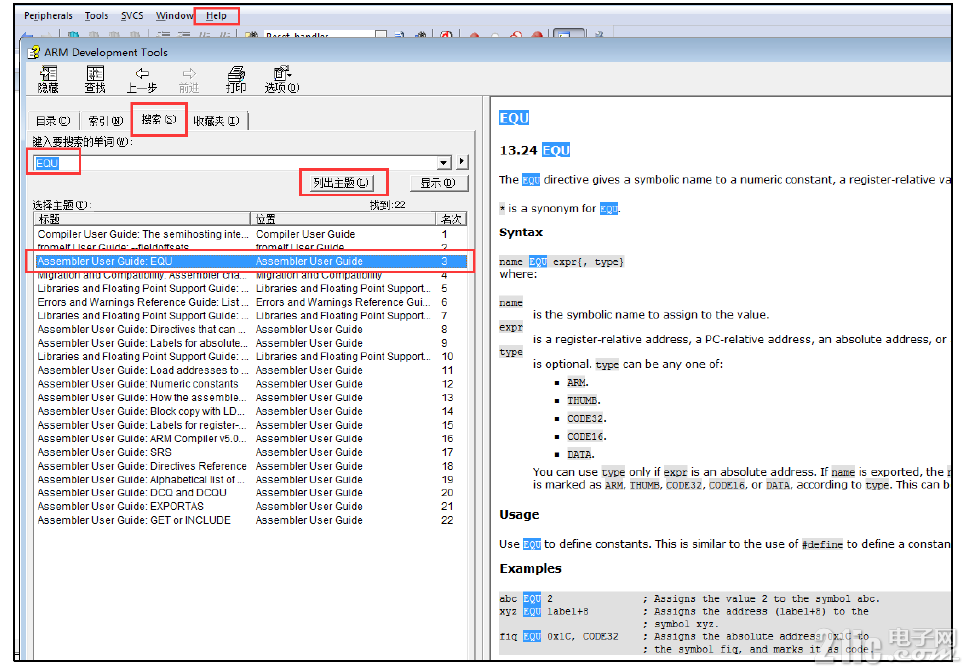Click the ARM Development Tools title icon
The height and width of the screenshot is (671, 968).
(33, 52)
